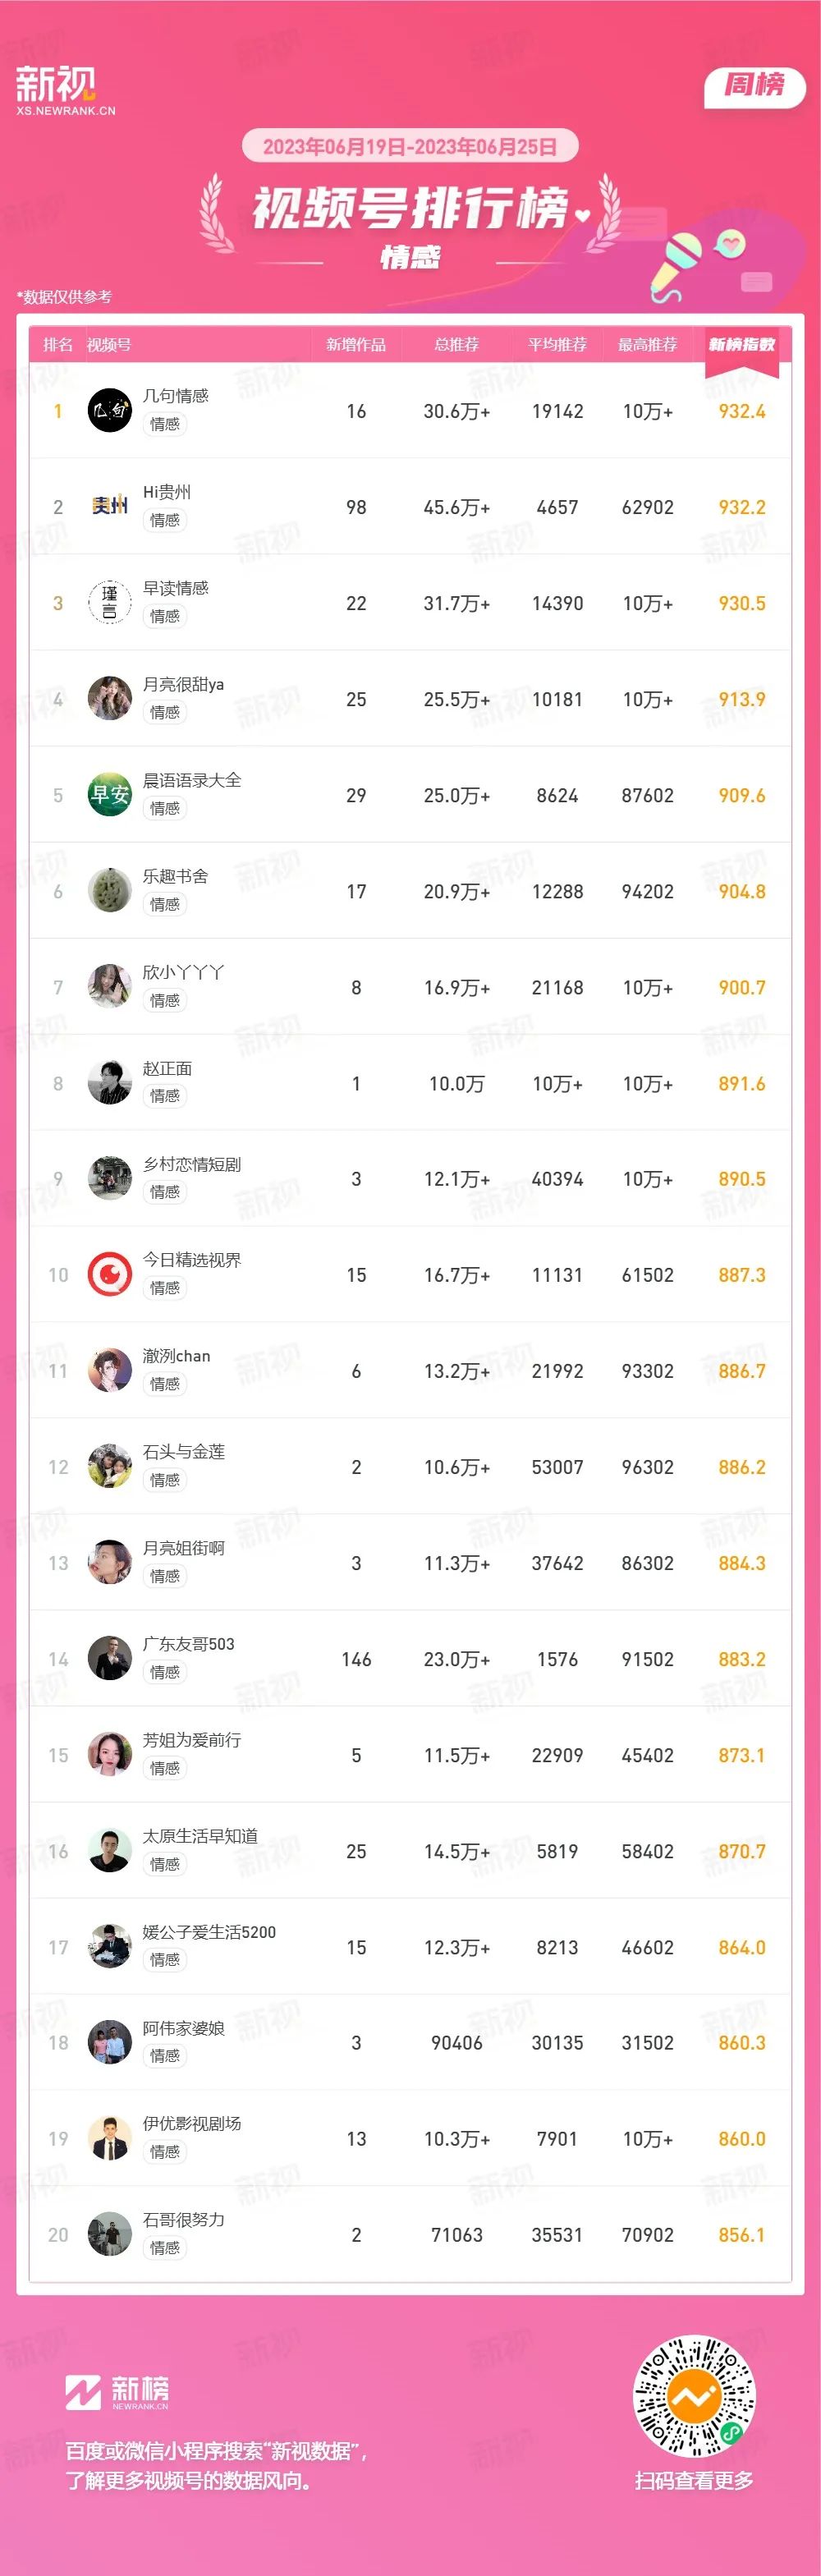Open the 赵正面 account name
821x2576 pixels.
(x=167, y=1068)
